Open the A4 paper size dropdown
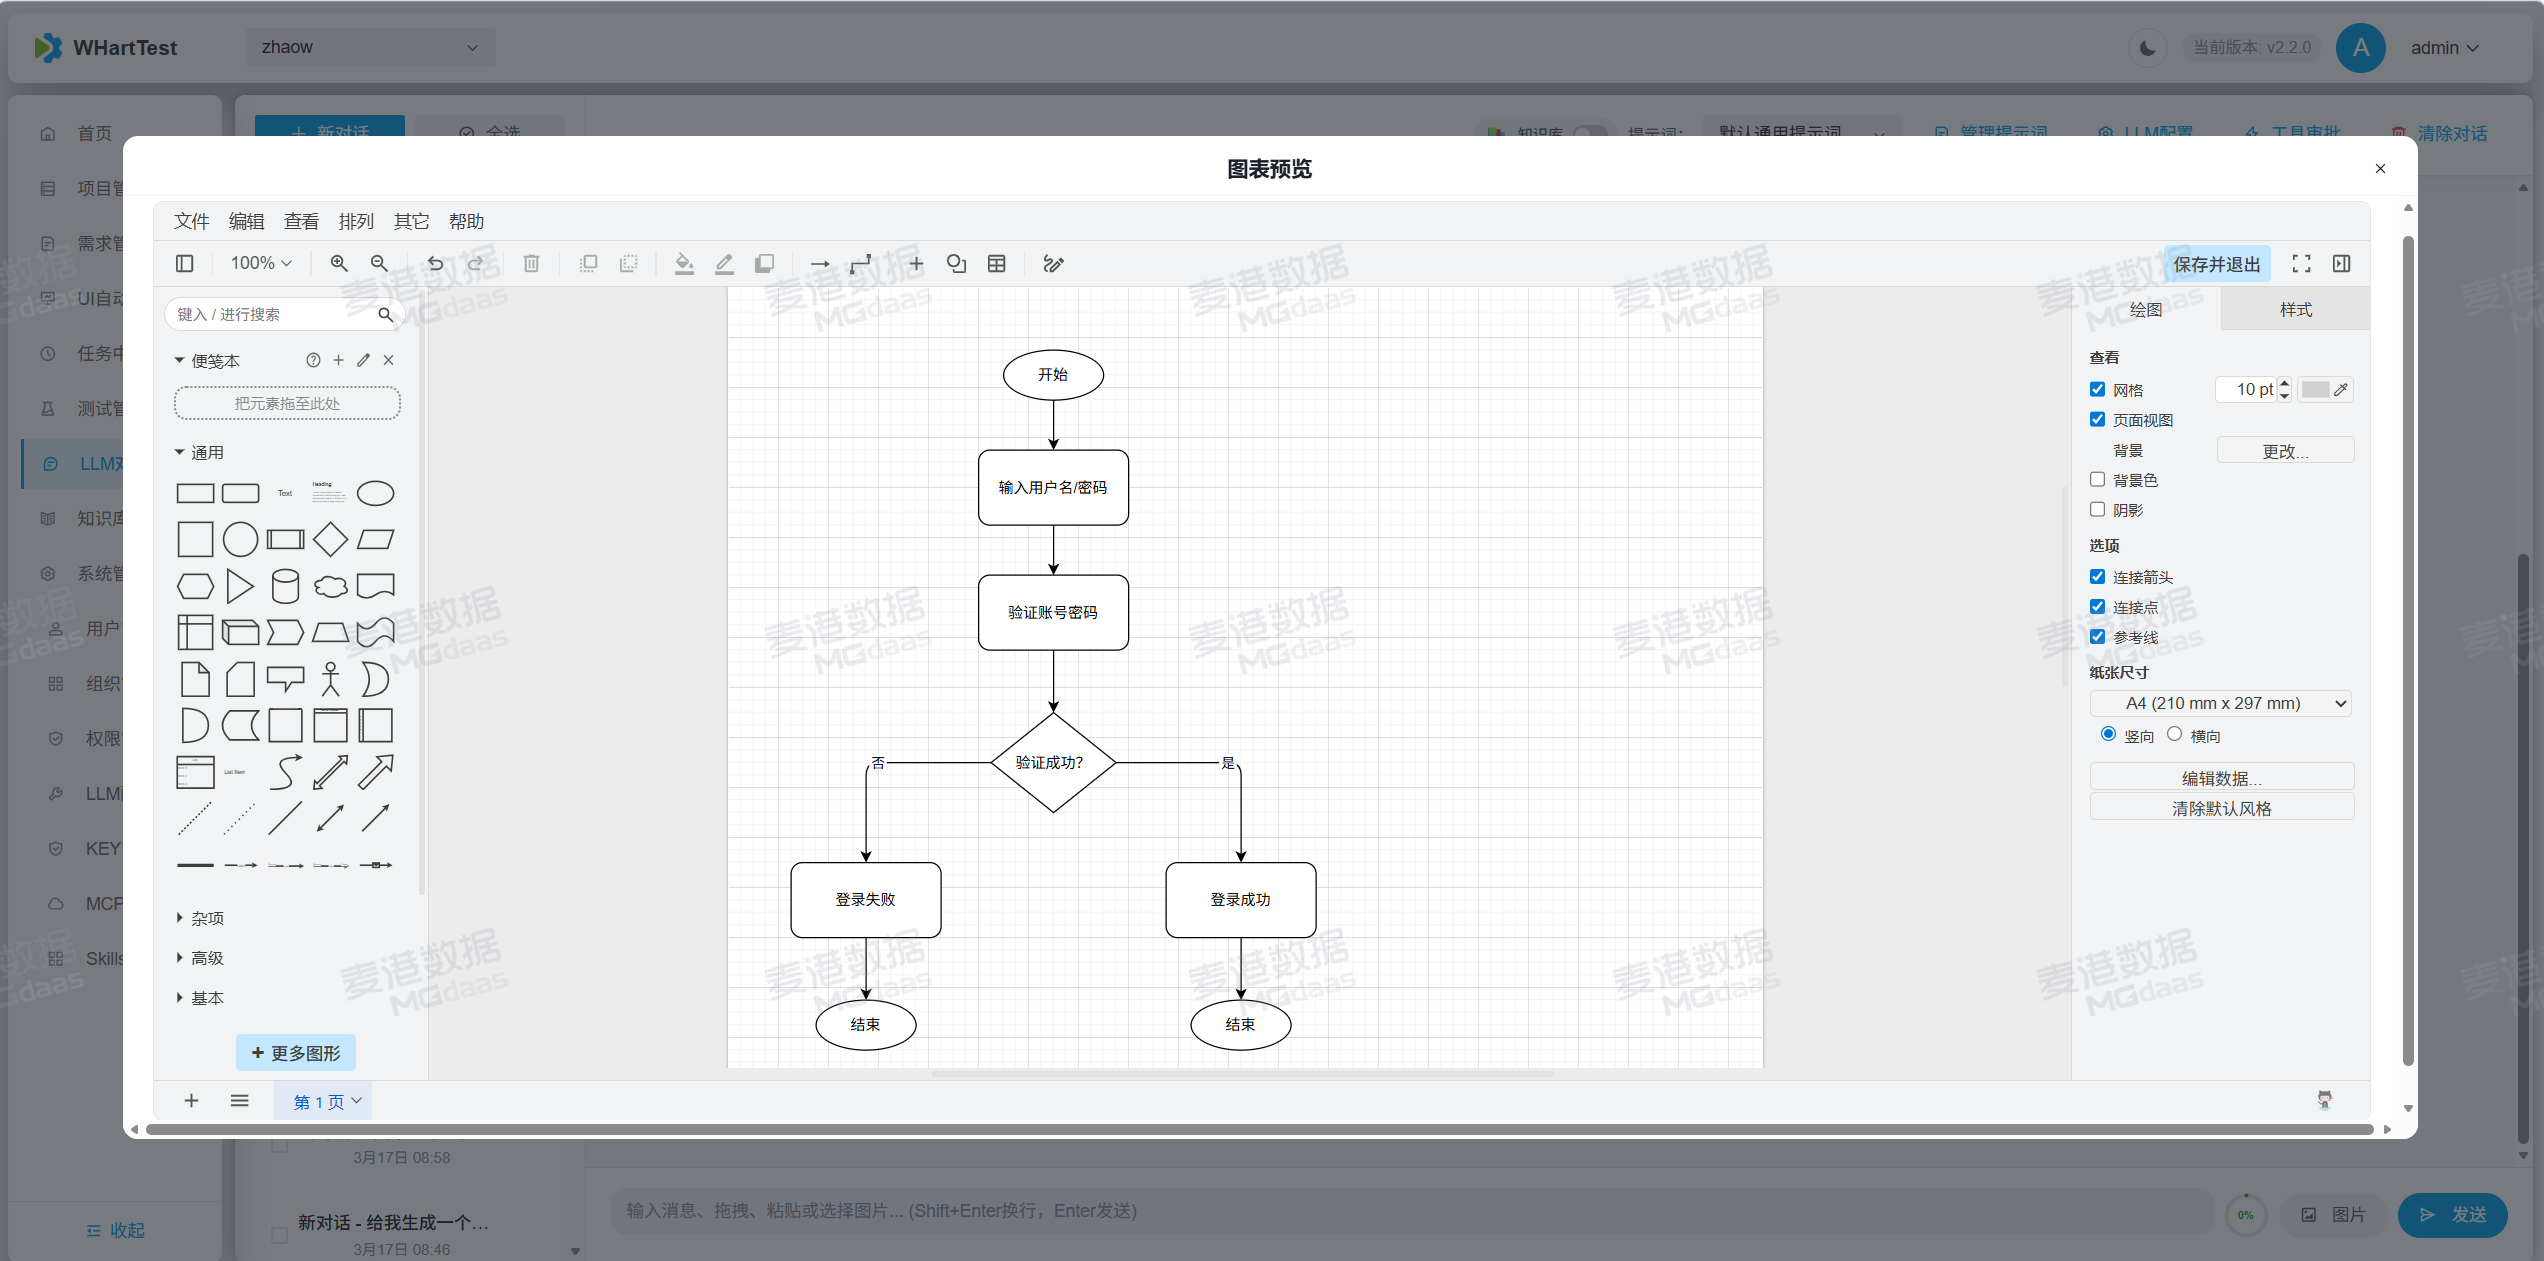The image size is (2544, 1261). tap(2220, 703)
